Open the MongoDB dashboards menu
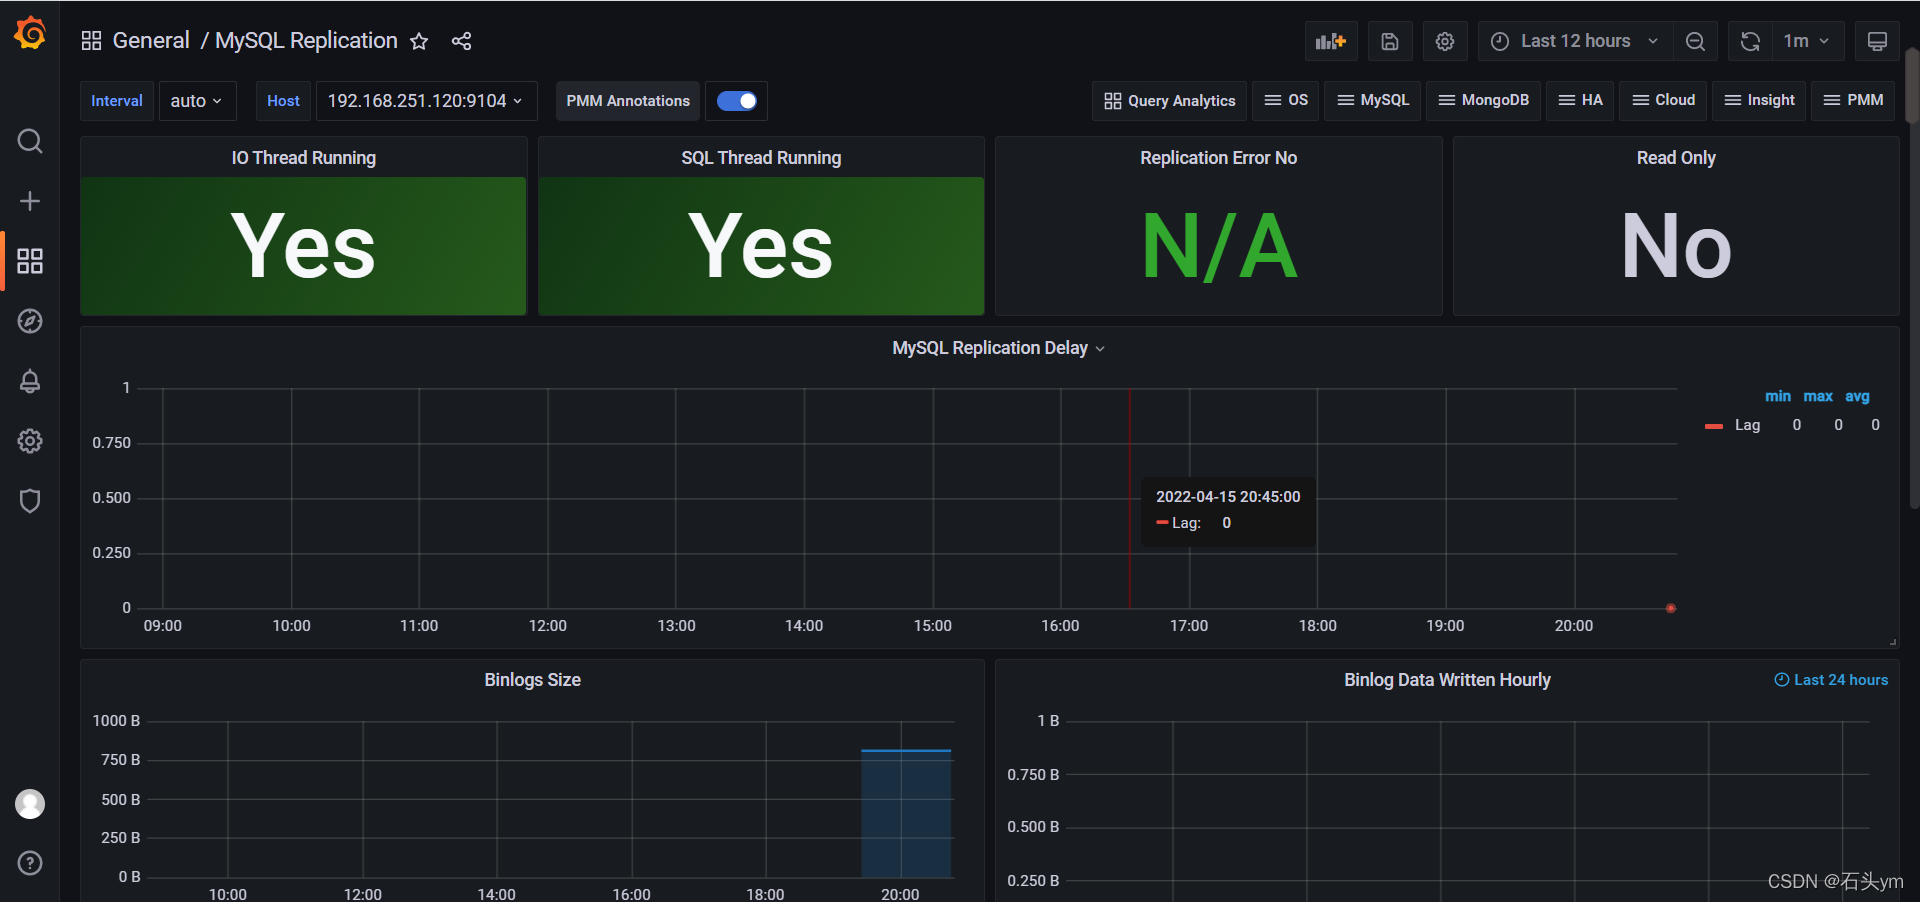1920x902 pixels. click(1483, 100)
